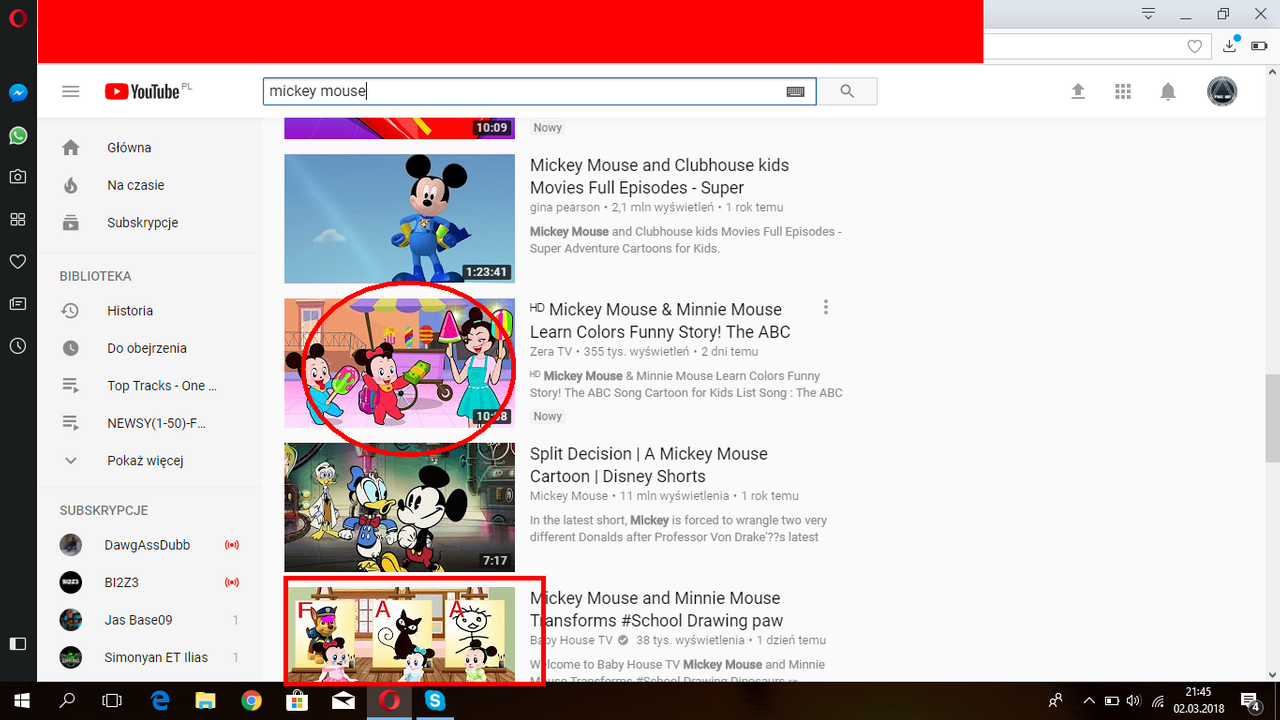Screen dimensions: 1280x720
Task: Open Windows taskbar search
Action: [x=67, y=701]
